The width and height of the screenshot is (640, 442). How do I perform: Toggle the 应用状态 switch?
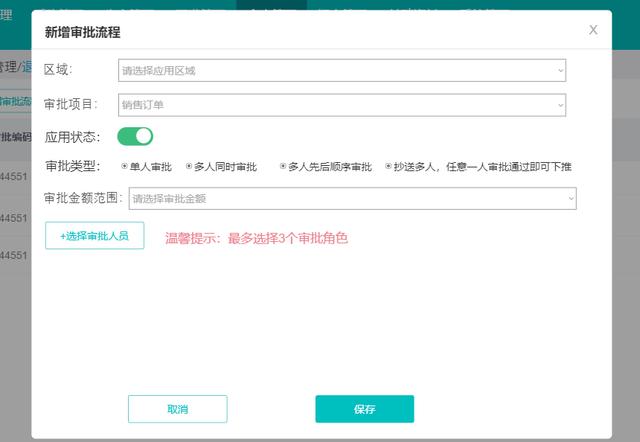[x=135, y=136]
